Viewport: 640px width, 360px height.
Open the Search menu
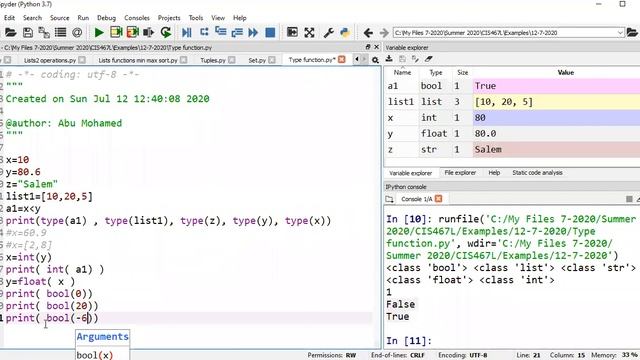(x=32, y=18)
